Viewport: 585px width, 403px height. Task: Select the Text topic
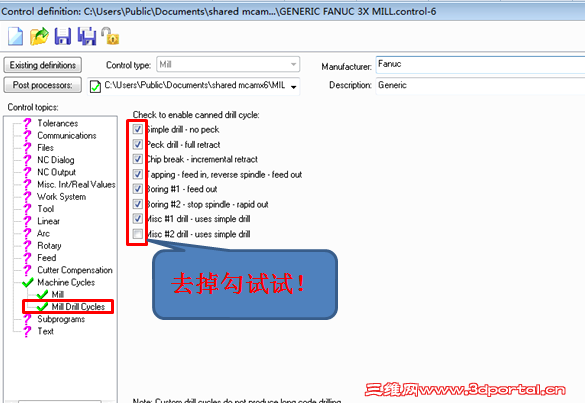point(46,331)
